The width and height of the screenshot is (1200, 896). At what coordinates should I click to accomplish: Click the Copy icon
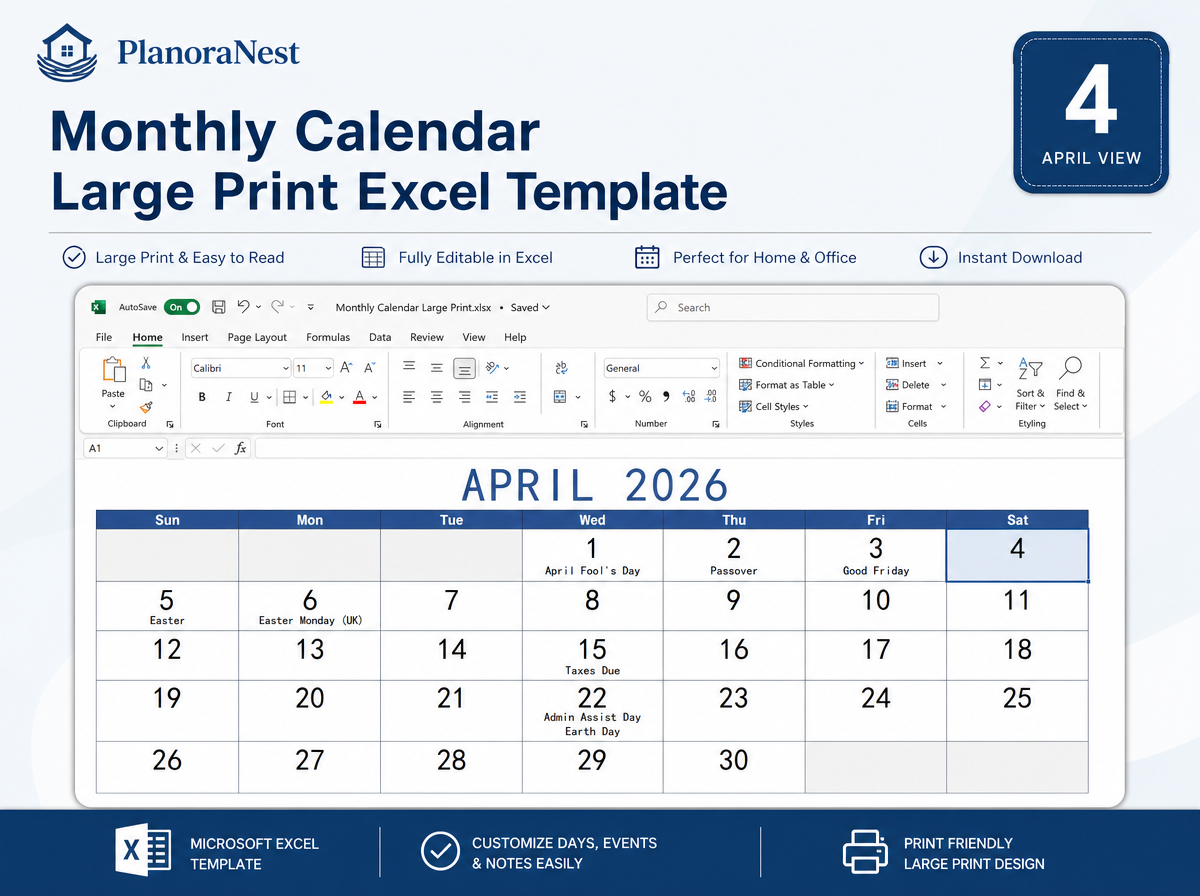pyautogui.click(x=146, y=385)
